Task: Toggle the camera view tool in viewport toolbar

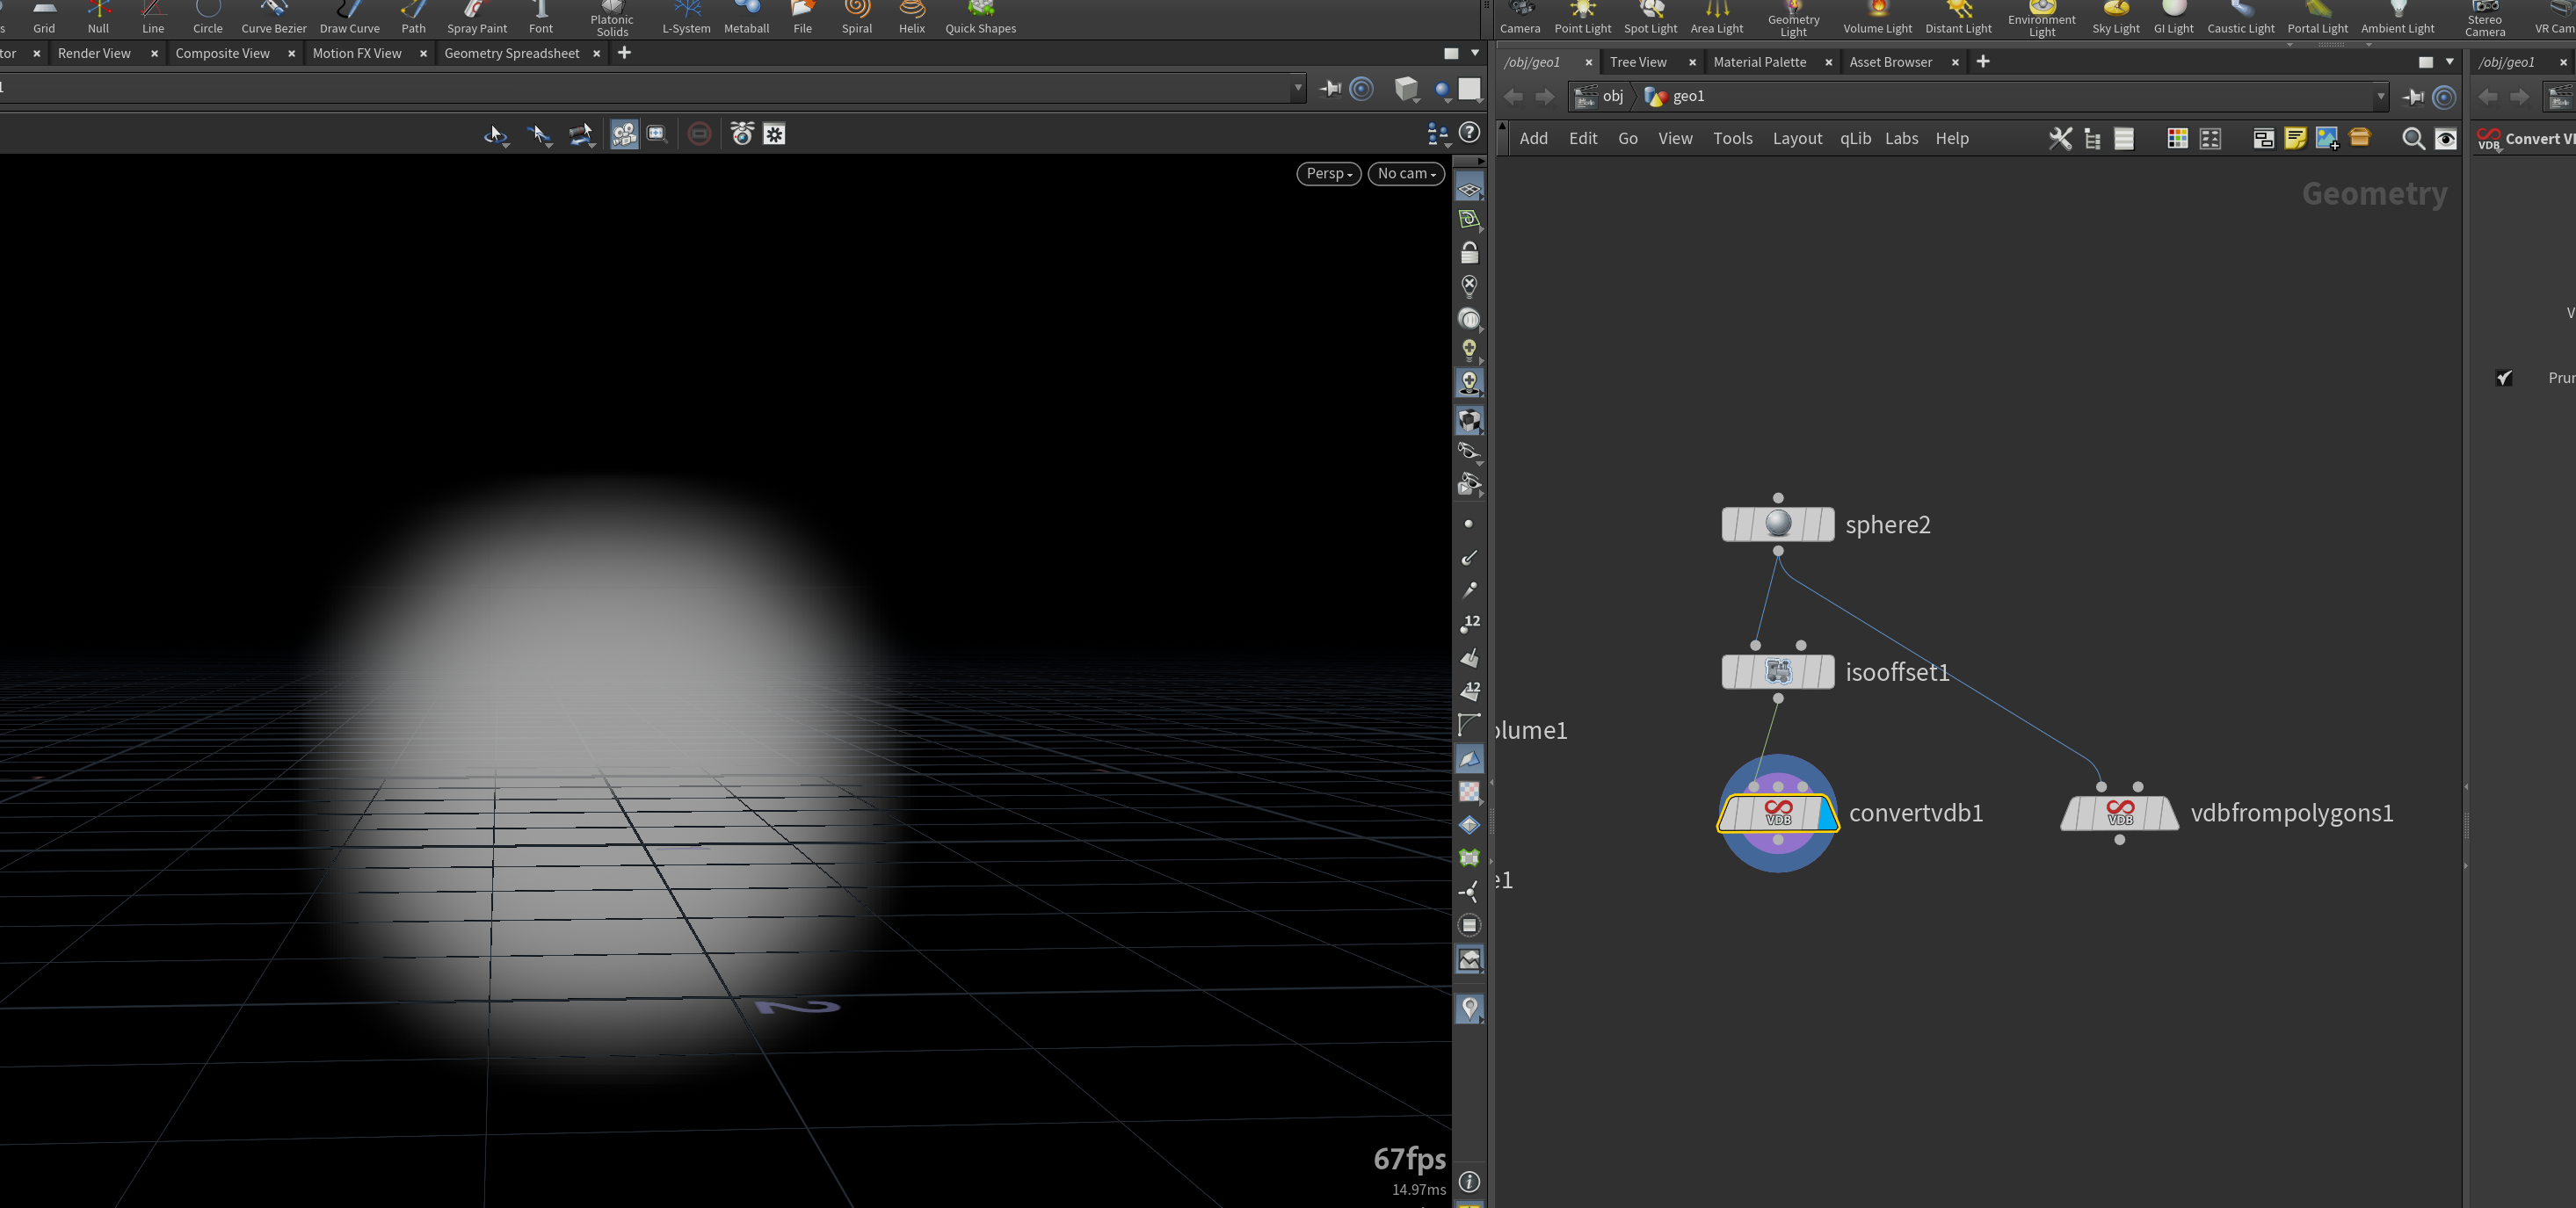Action: coord(624,134)
